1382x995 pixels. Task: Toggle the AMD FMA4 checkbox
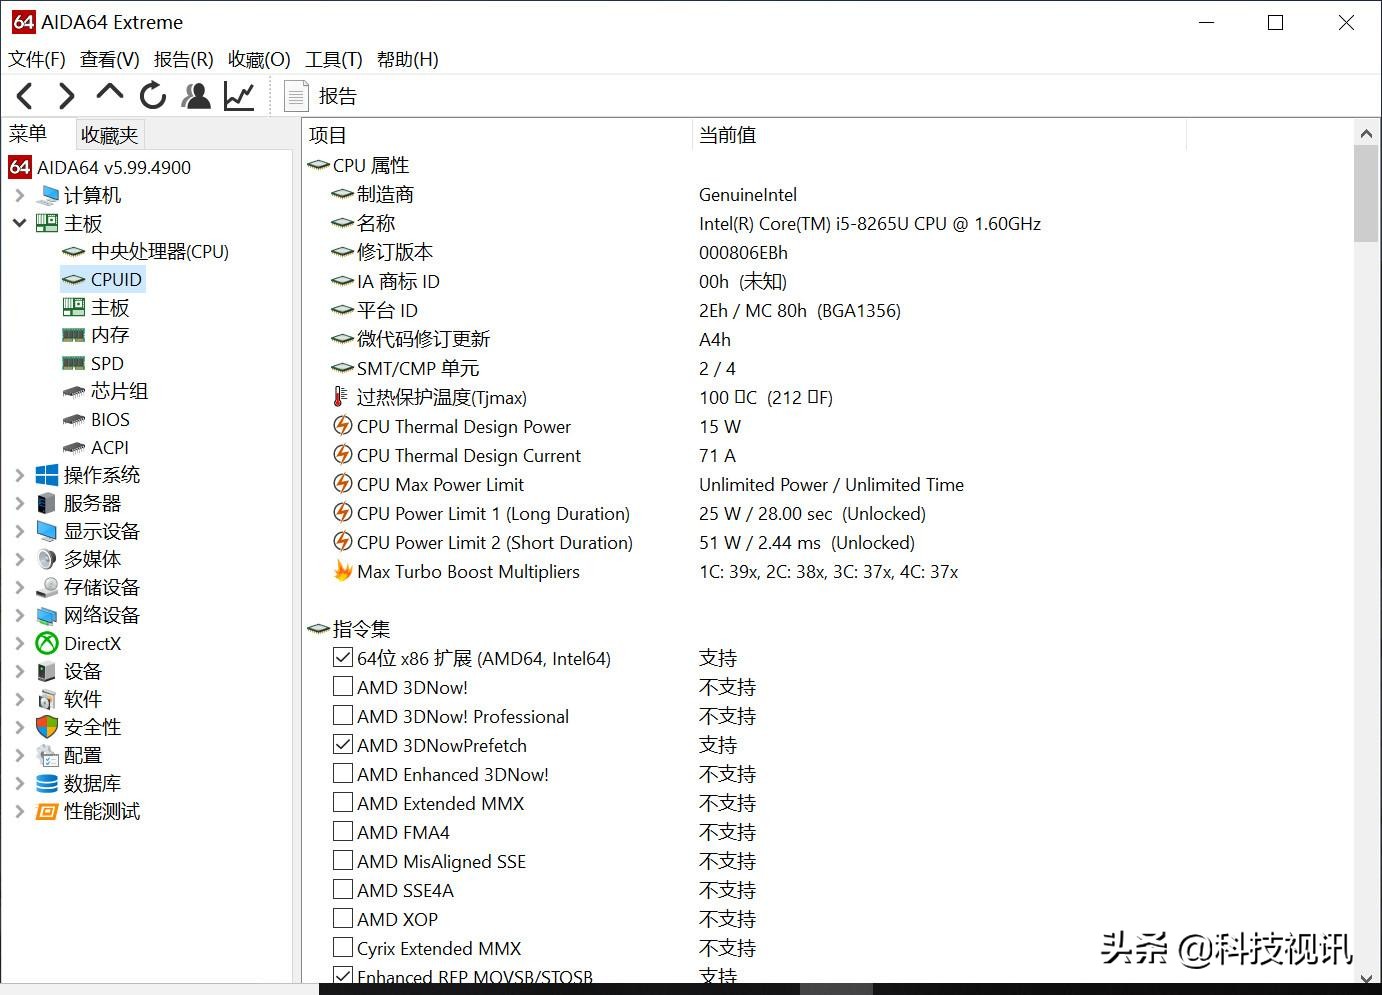click(x=343, y=831)
